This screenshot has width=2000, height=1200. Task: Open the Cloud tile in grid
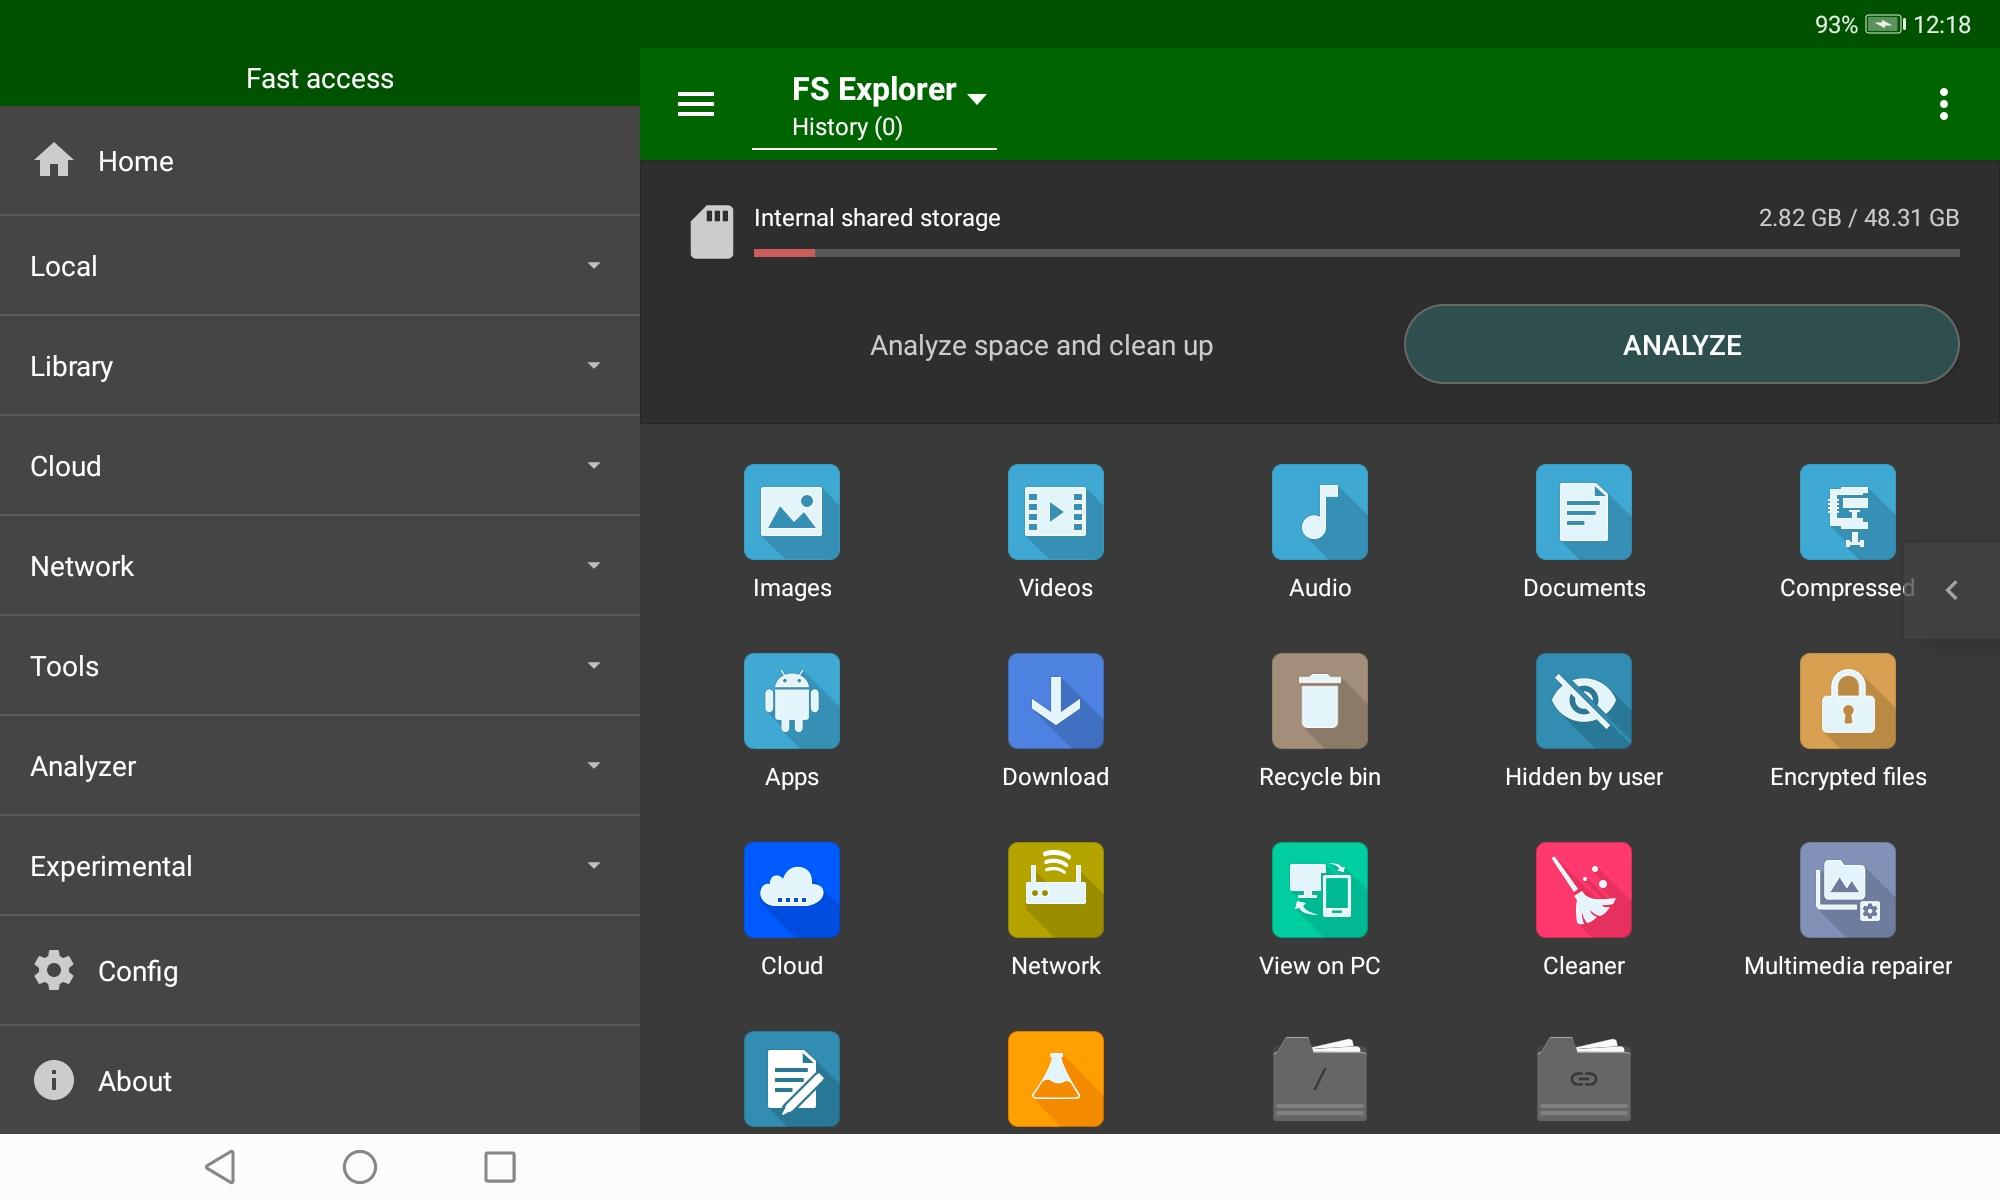[791, 890]
